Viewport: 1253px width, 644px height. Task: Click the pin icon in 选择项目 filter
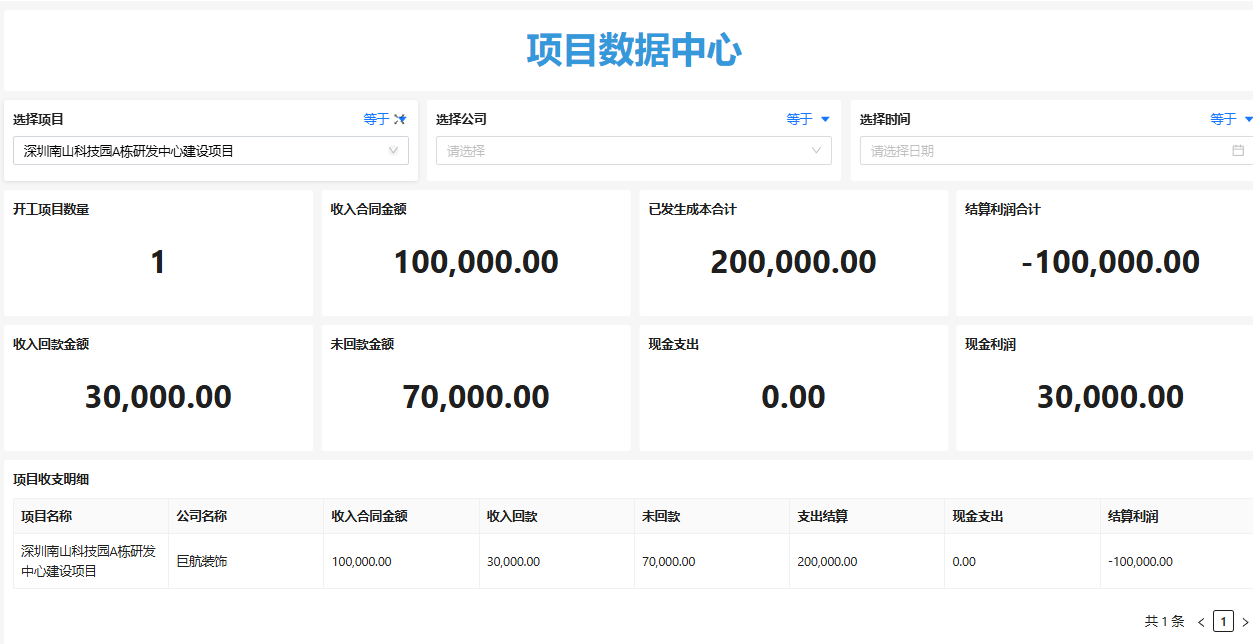pos(400,119)
